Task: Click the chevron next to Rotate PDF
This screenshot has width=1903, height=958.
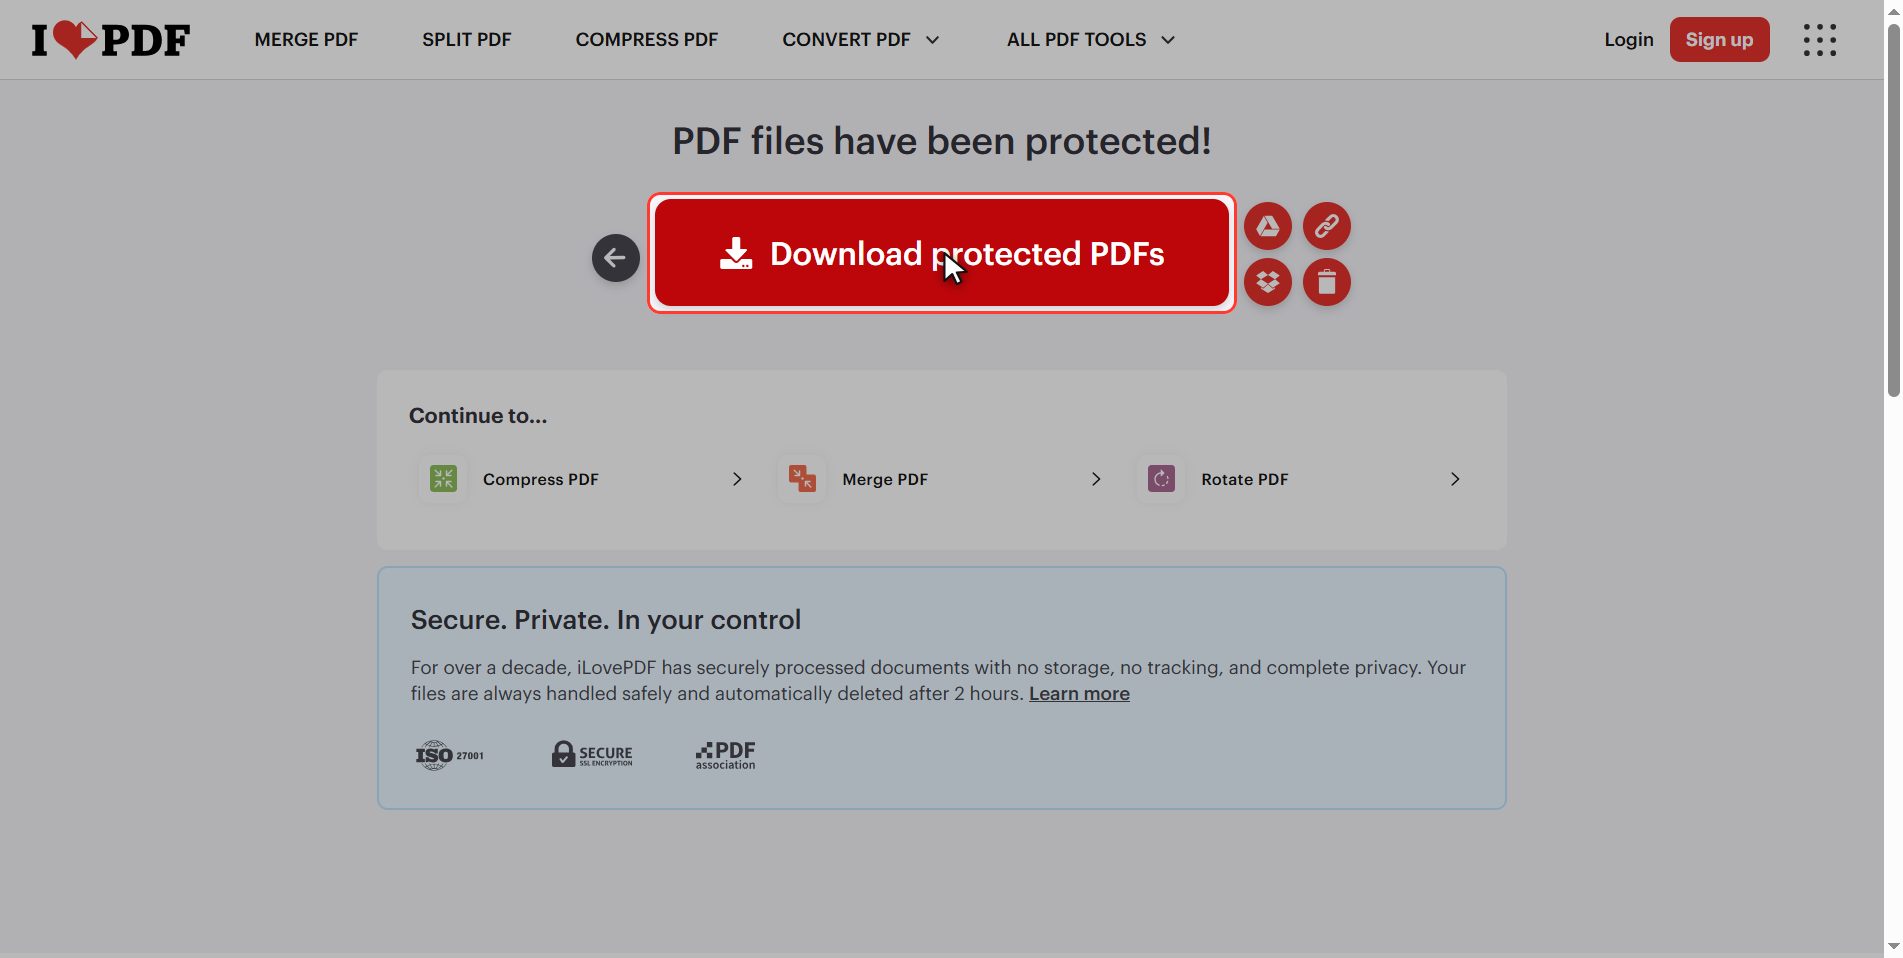Action: [x=1455, y=479]
